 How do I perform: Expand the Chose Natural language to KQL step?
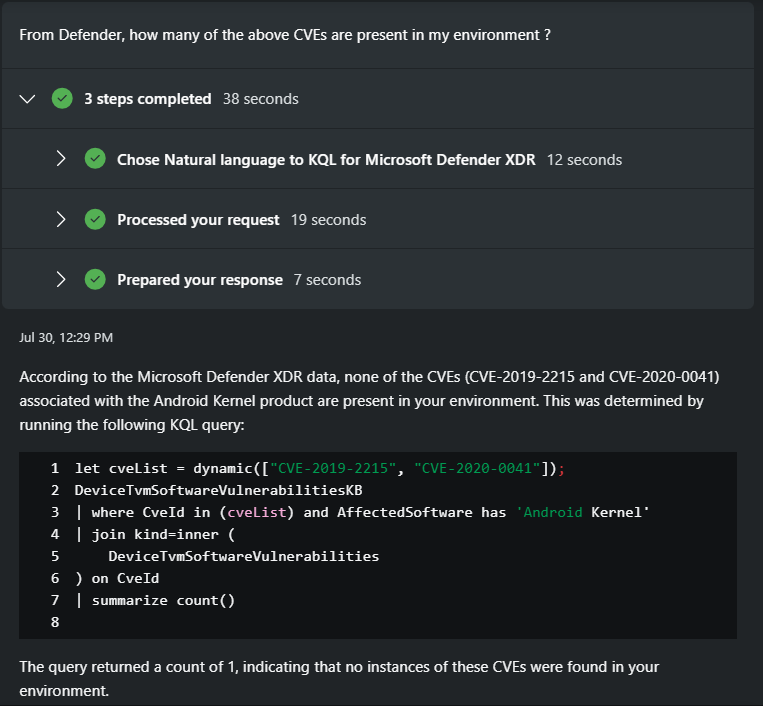(61, 159)
